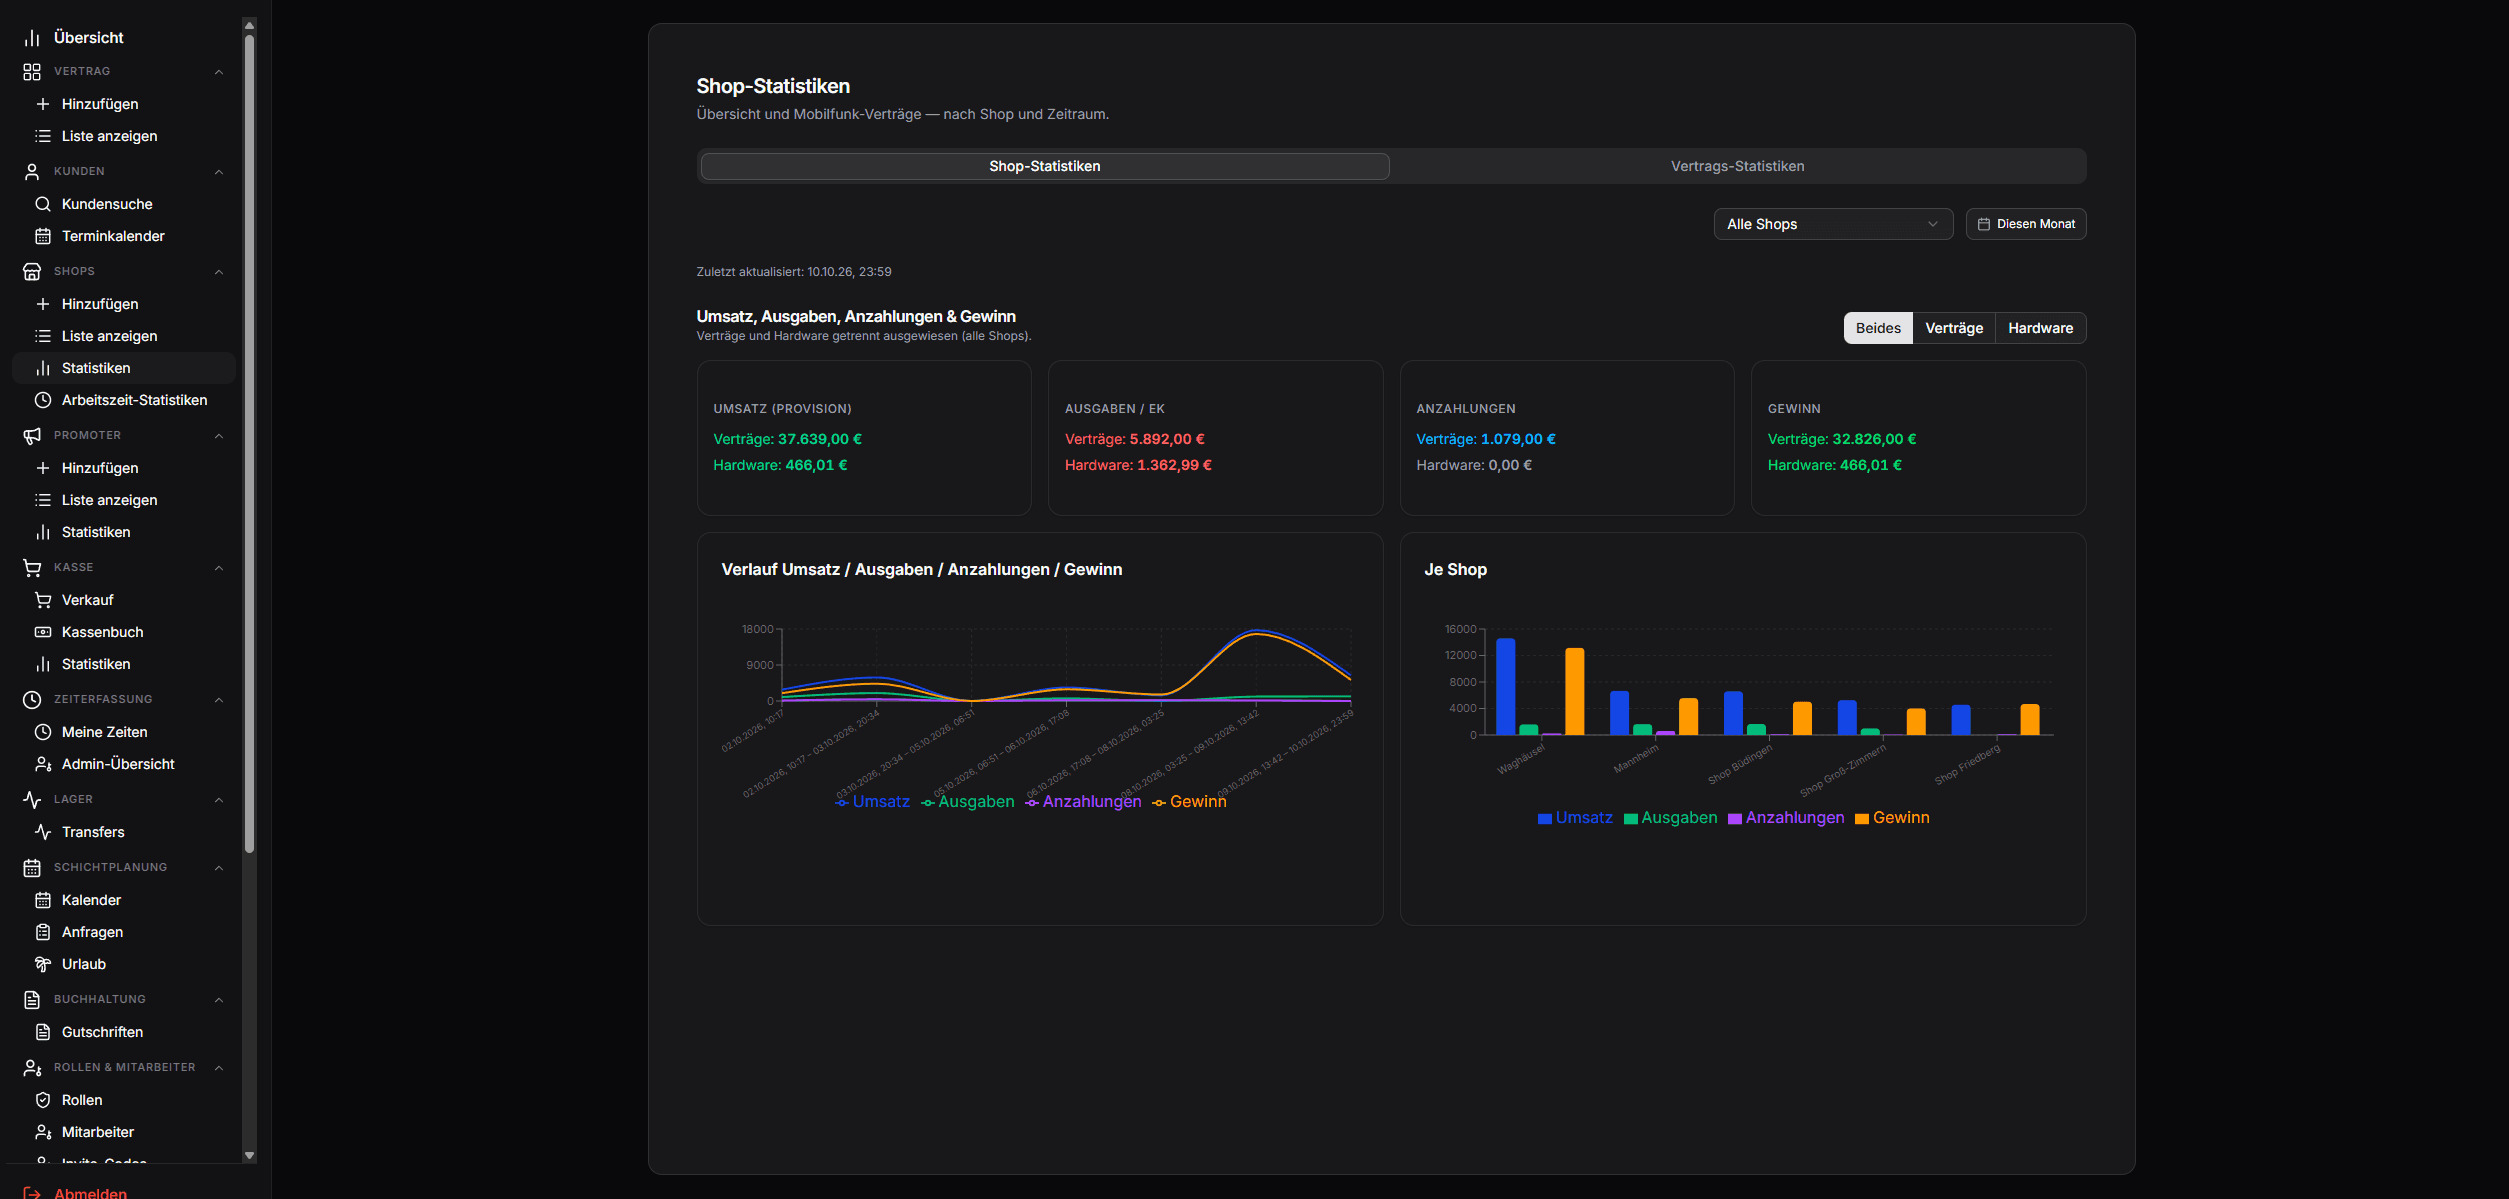Click Arbeitszeit-Statistiken clock icon
The height and width of the screenshot is (1199, 2509).
pos(43,400)
